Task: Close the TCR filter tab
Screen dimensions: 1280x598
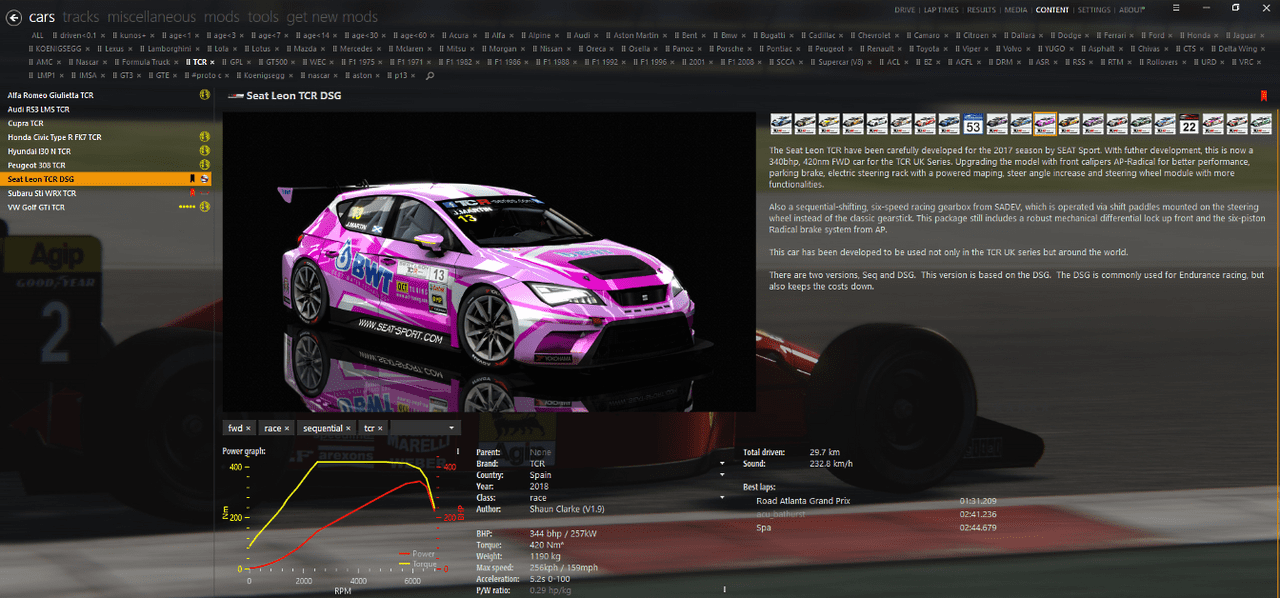Action: pos(212,62)
